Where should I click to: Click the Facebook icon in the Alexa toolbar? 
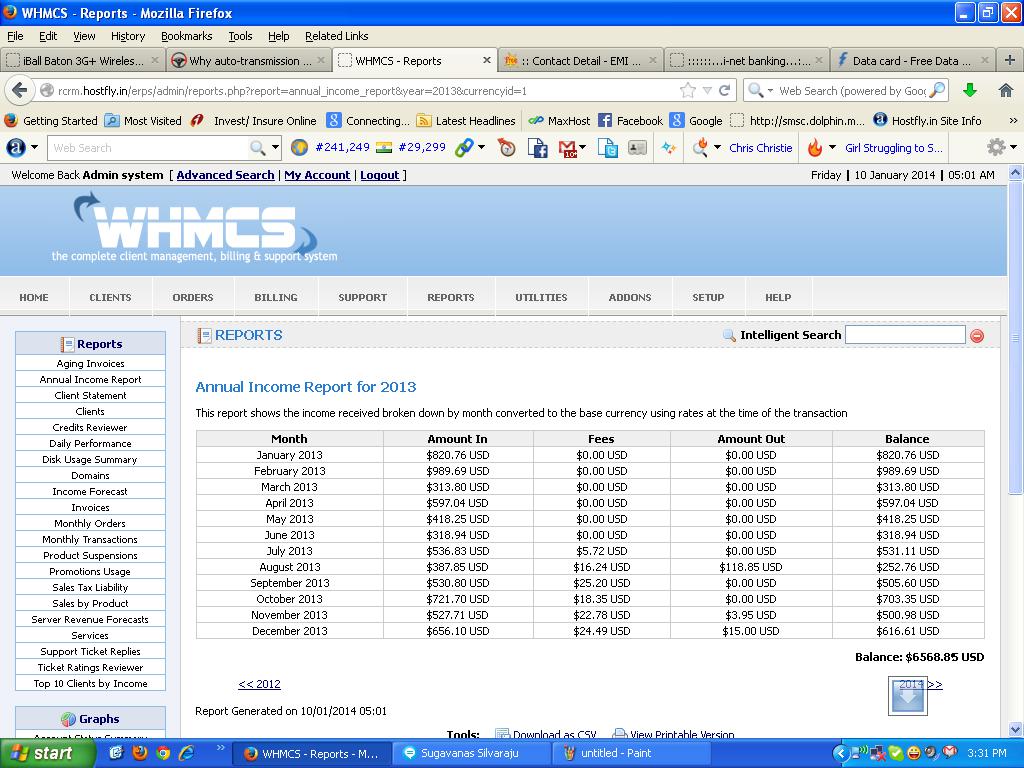(x=538, y=148)
